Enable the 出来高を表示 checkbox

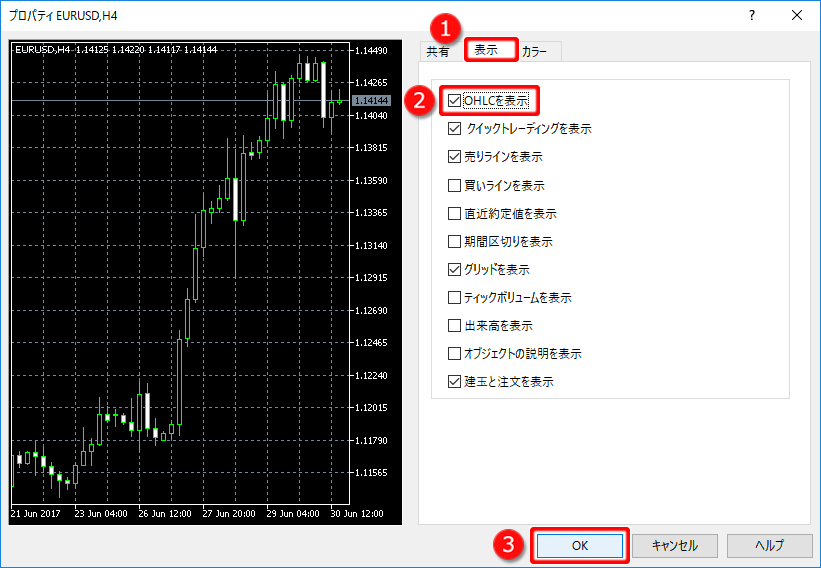pyautogui.click(x=456, y=325)
